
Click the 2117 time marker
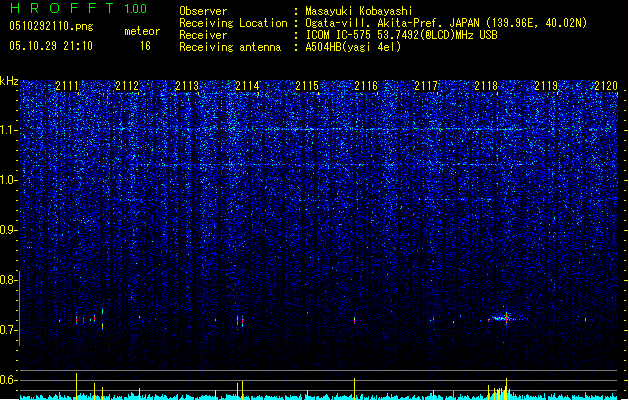(426, 86)
